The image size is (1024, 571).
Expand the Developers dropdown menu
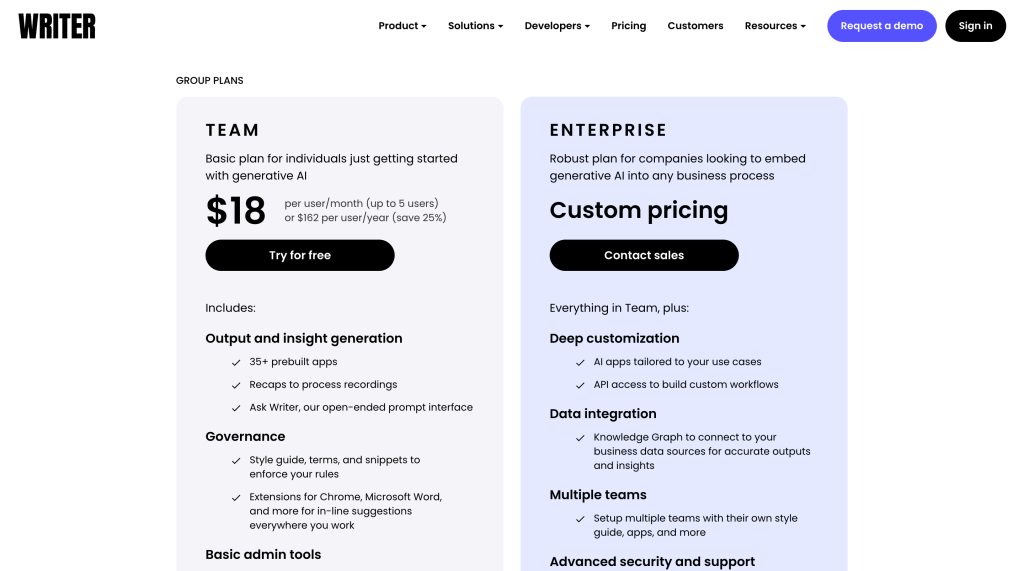coord(557,26)
